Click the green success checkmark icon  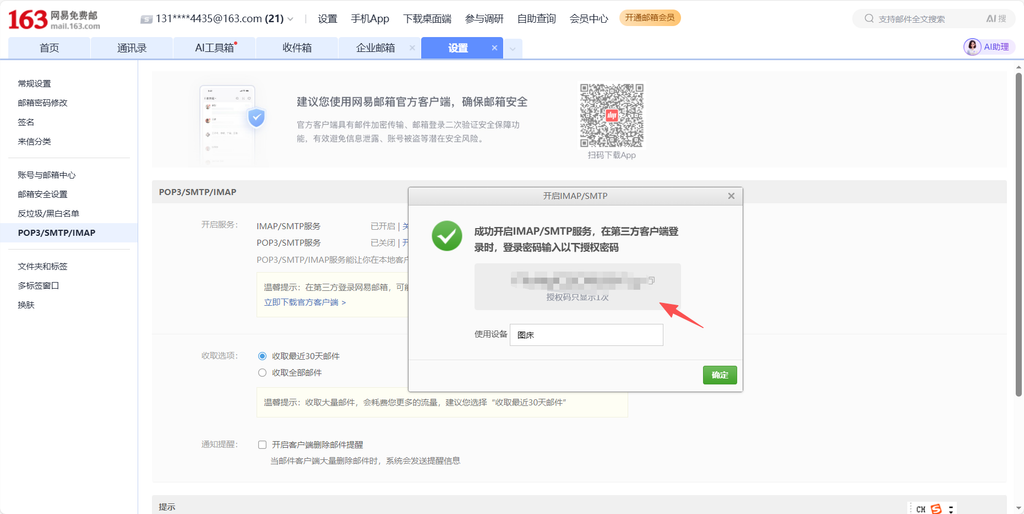click(447, 236)
